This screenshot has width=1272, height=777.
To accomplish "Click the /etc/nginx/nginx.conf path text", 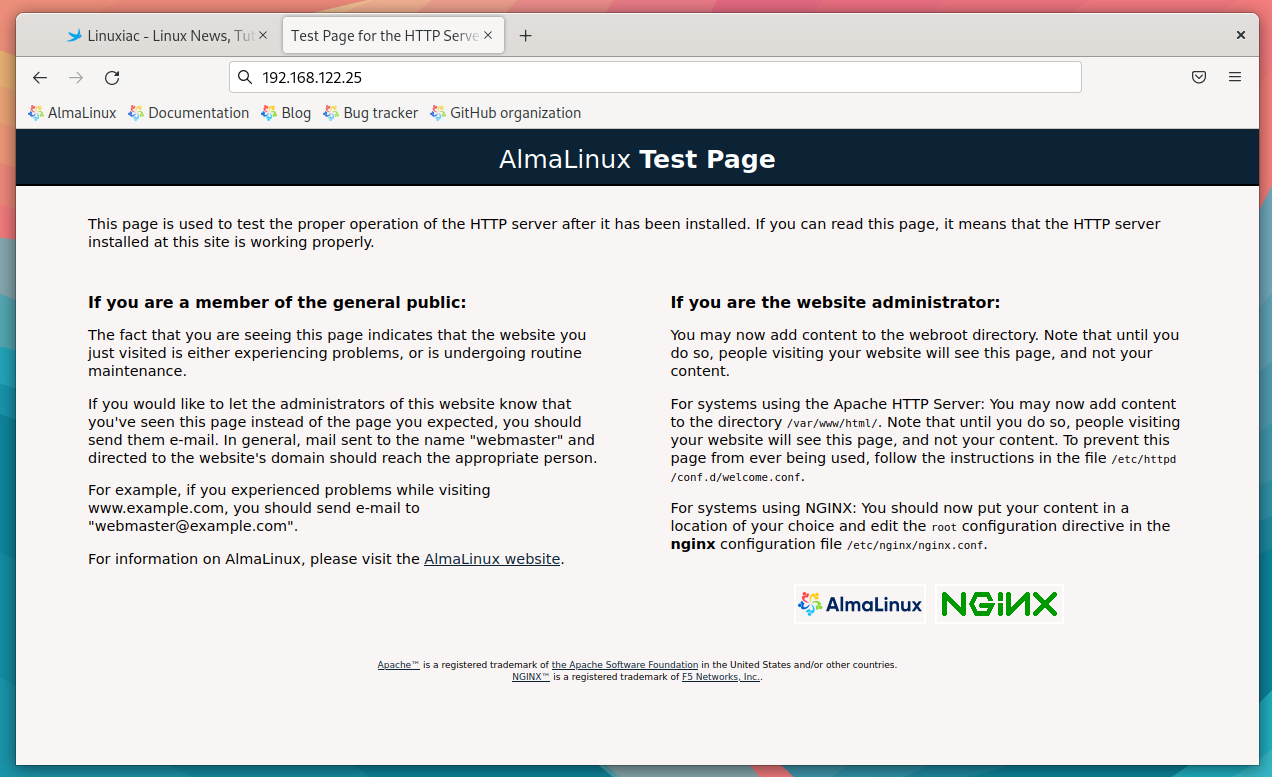I will click(x=915, y=546).
